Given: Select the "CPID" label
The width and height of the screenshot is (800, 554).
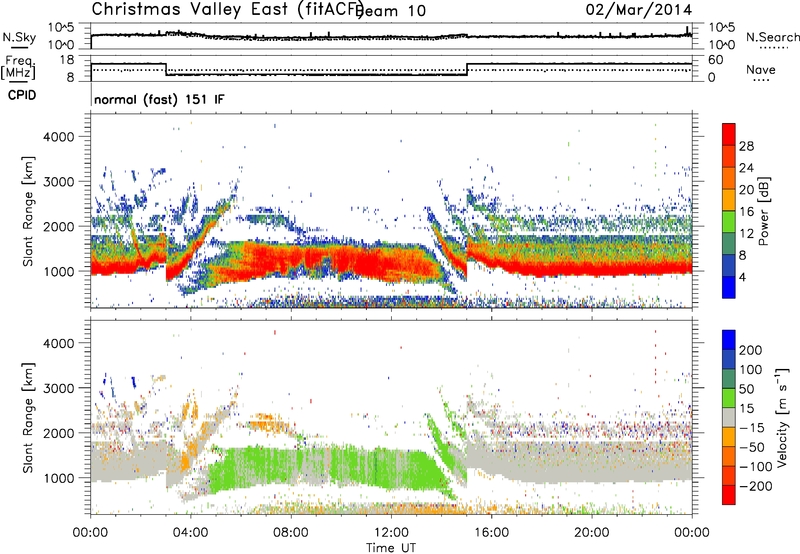Looking at the screenshot, I should tap(22, 95).
